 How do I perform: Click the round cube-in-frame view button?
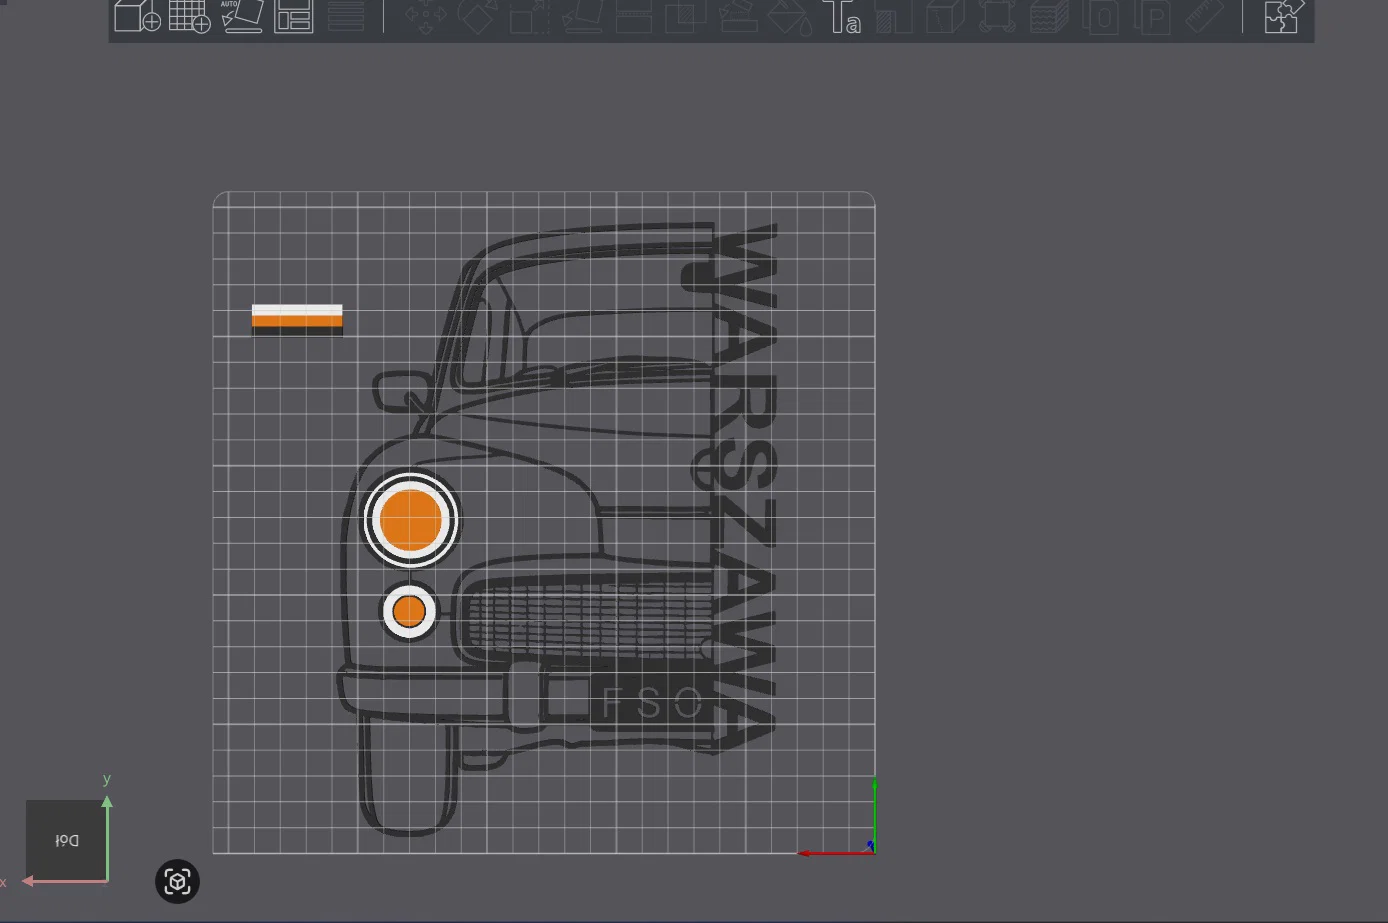(x=178, y=881)
